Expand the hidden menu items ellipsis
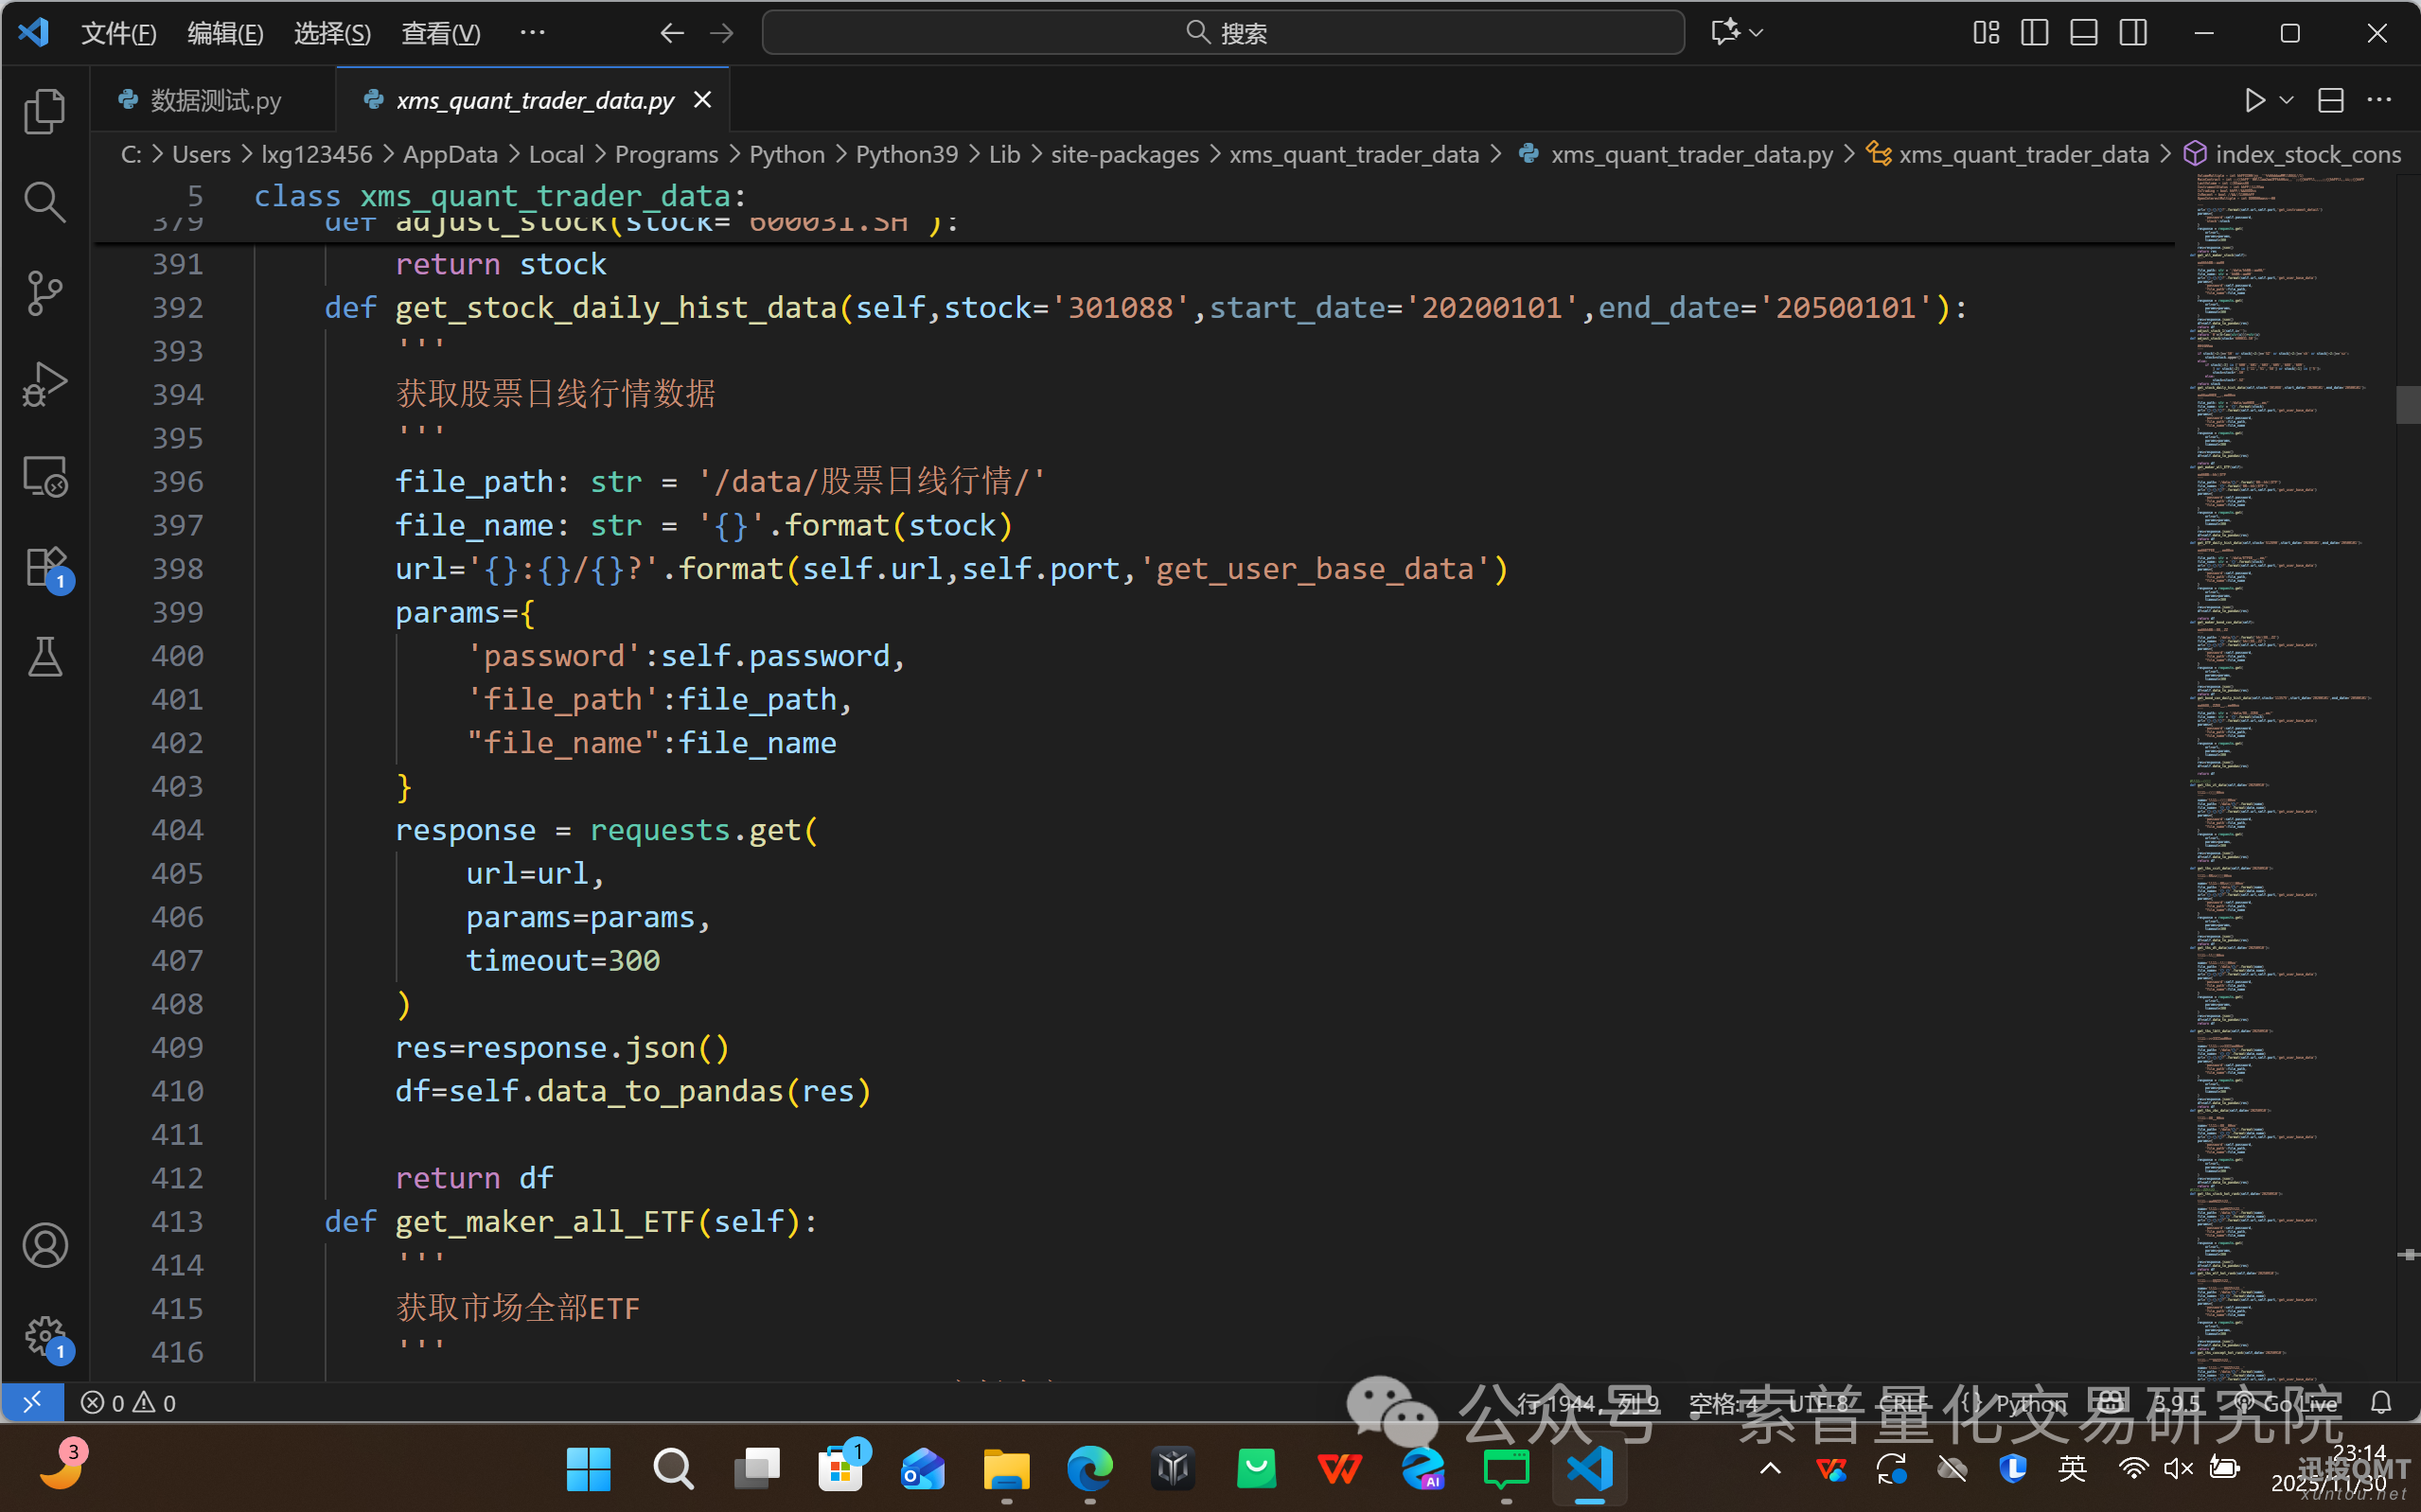This screenshot has width=2421, height=1512. (532, 33)
